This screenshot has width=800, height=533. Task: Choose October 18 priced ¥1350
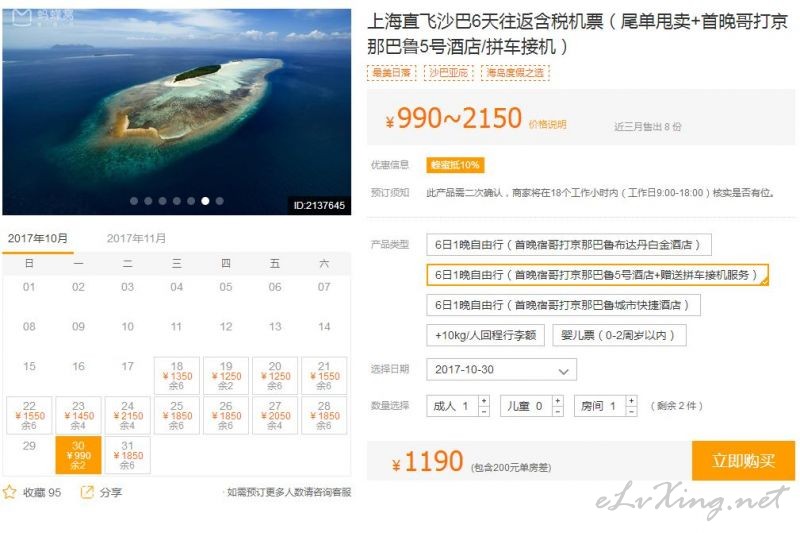(x=177, y=375)
